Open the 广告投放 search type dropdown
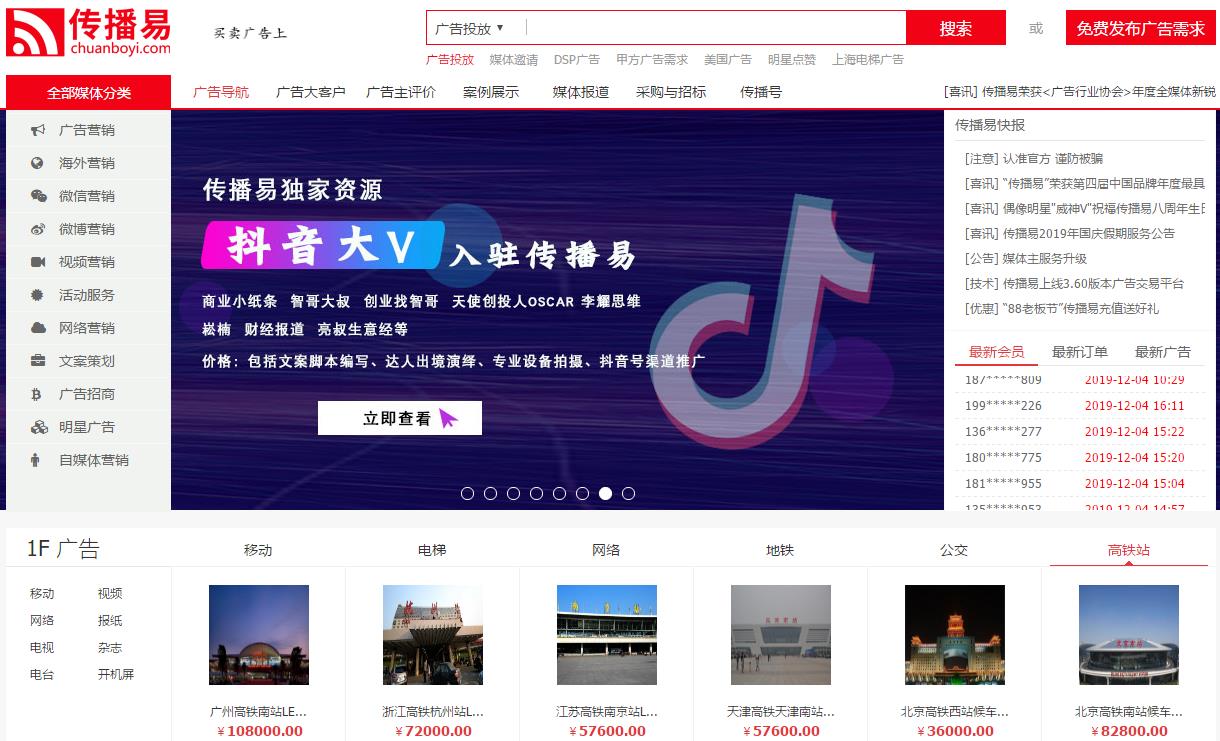Viewport: 1220px width, 741px height. pyautogui.click(x=470, y=28)
